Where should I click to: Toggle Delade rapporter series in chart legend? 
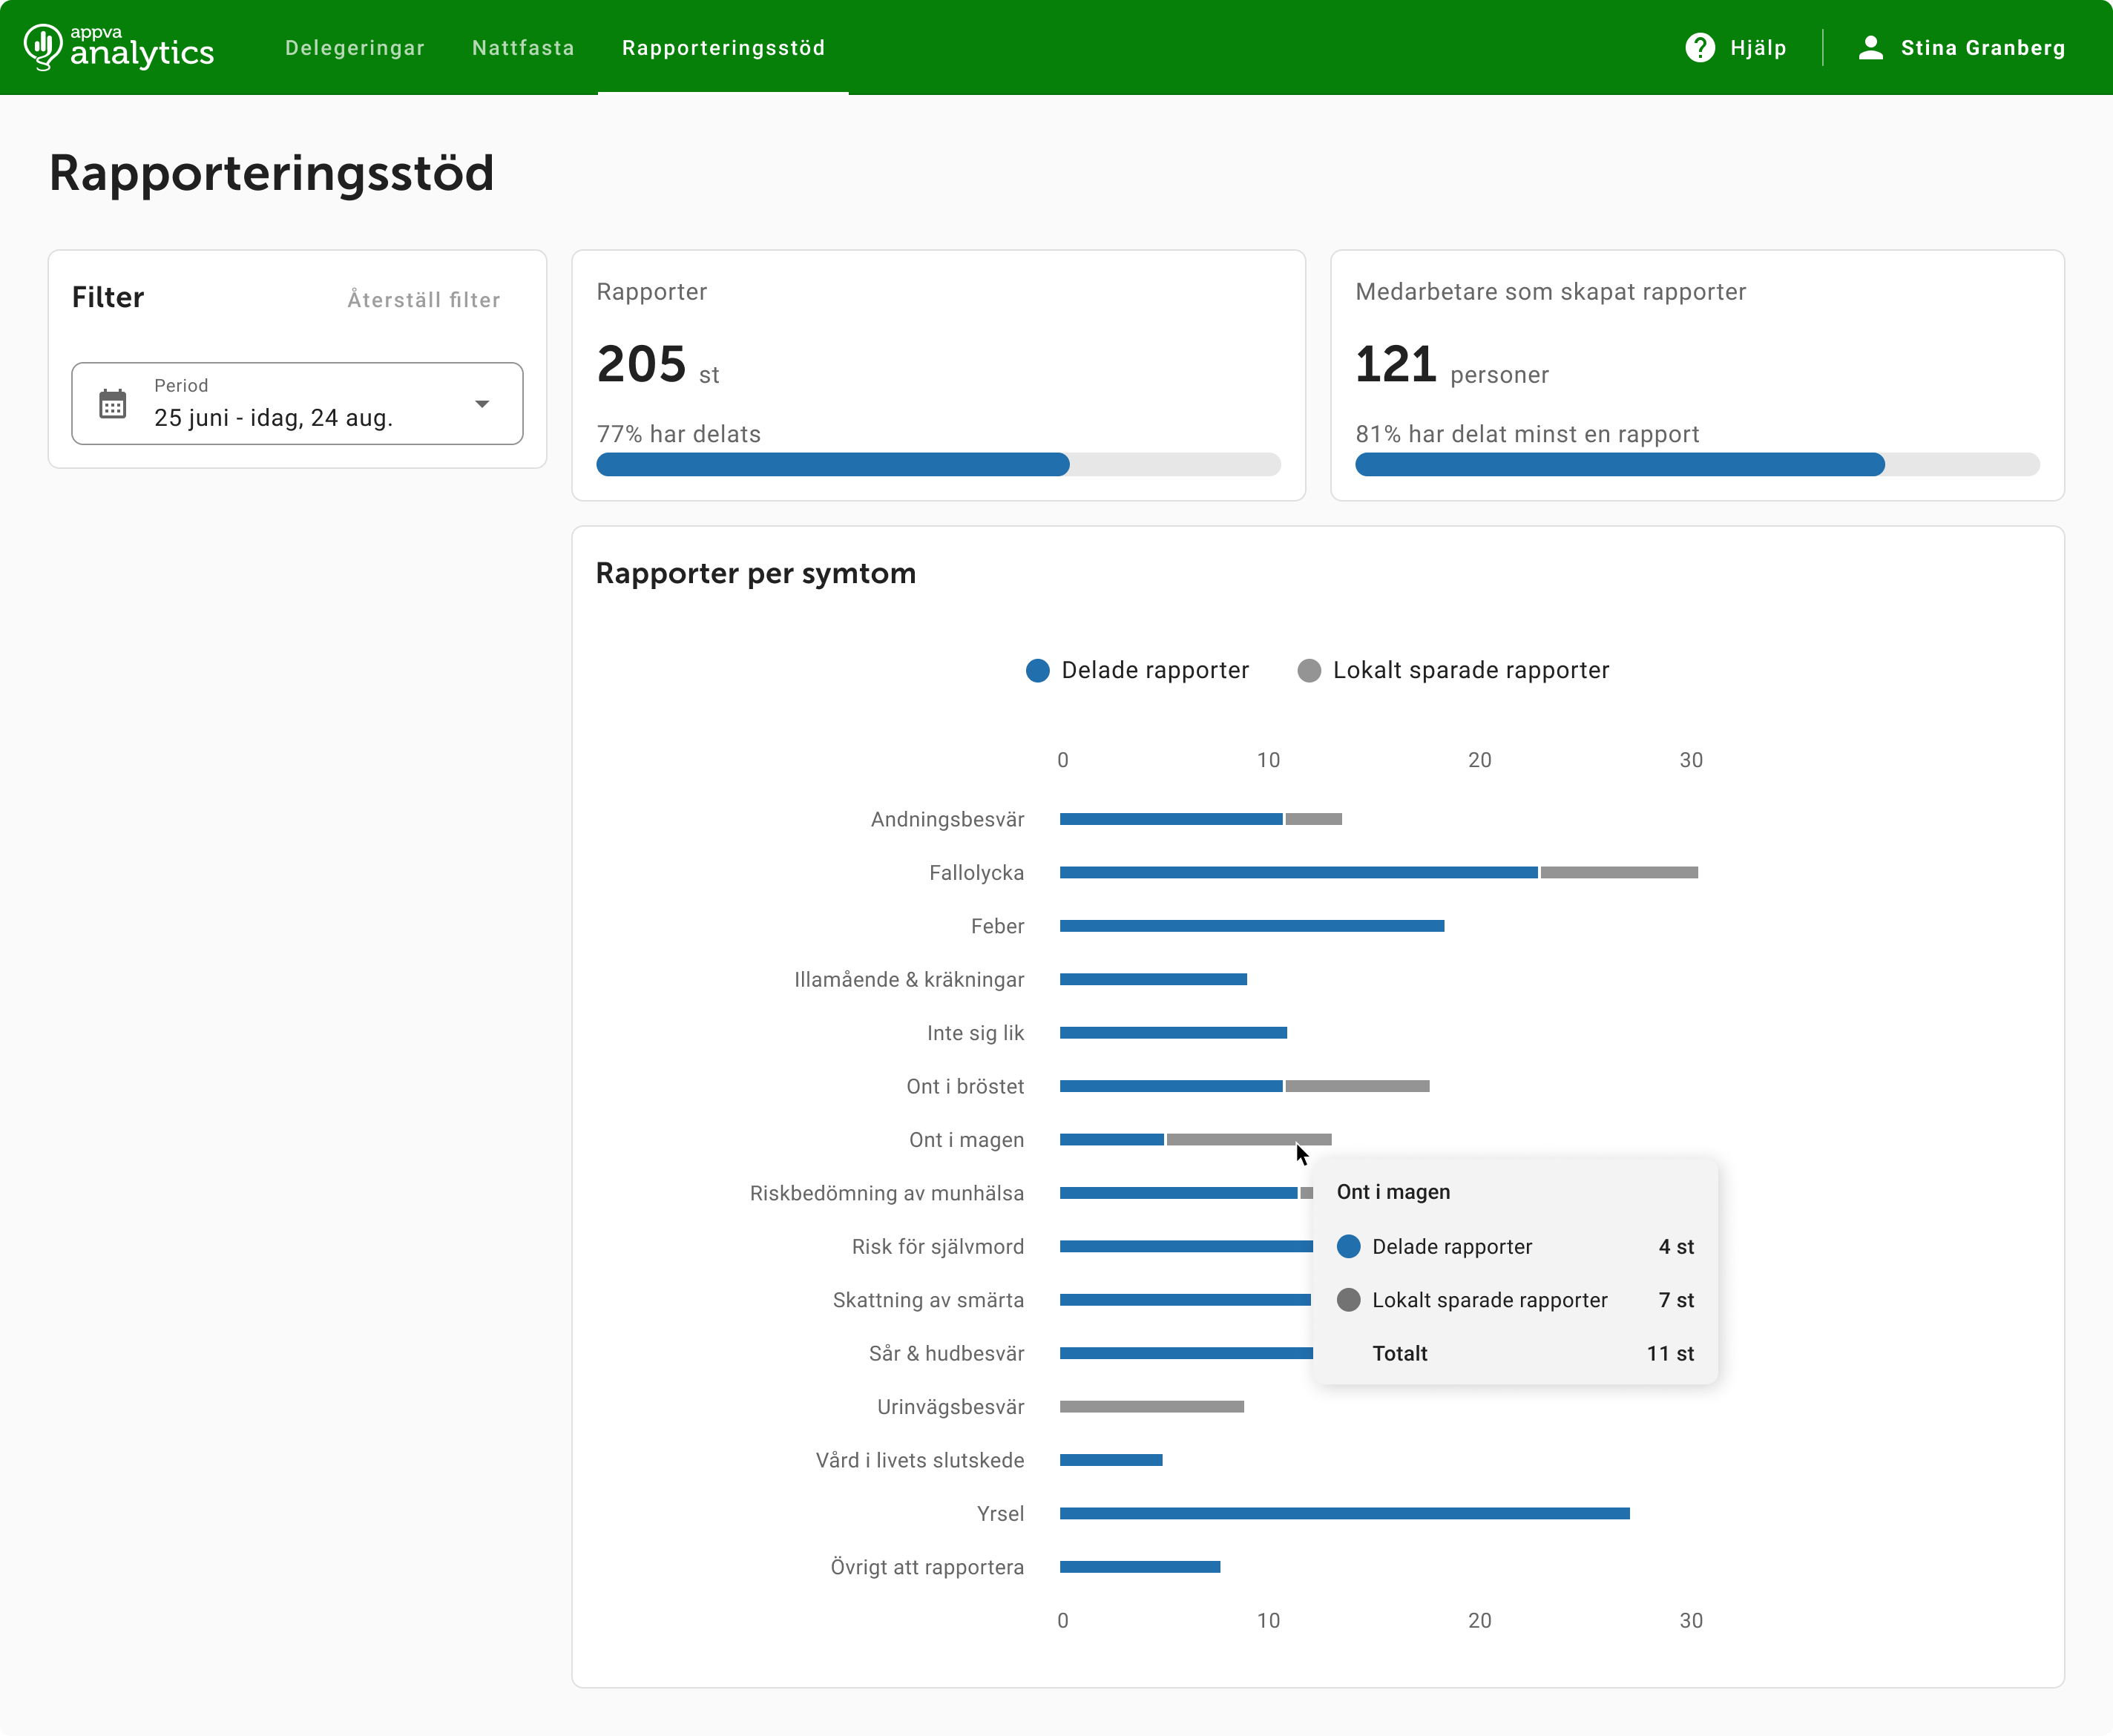click(1138, 670)
